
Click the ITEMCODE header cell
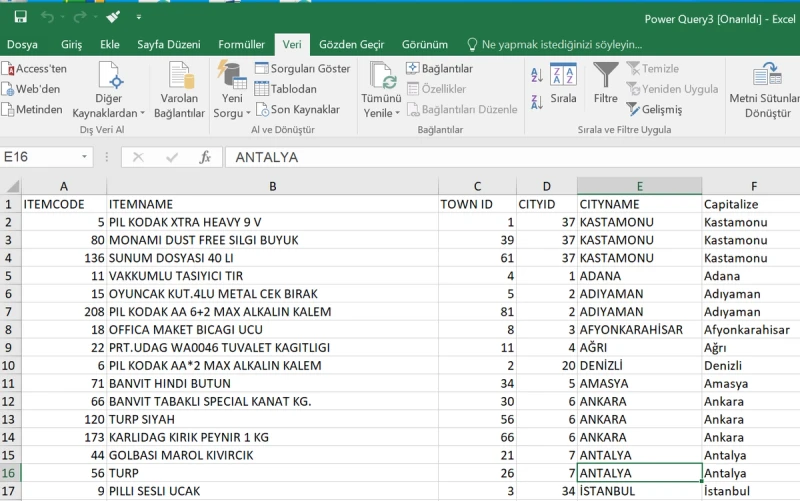pos(64,204)
